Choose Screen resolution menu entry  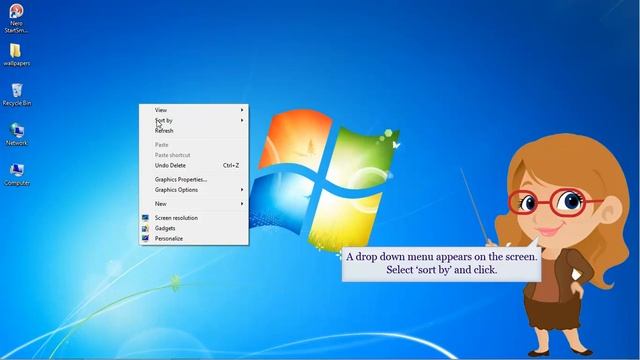[x=193, y=218]
